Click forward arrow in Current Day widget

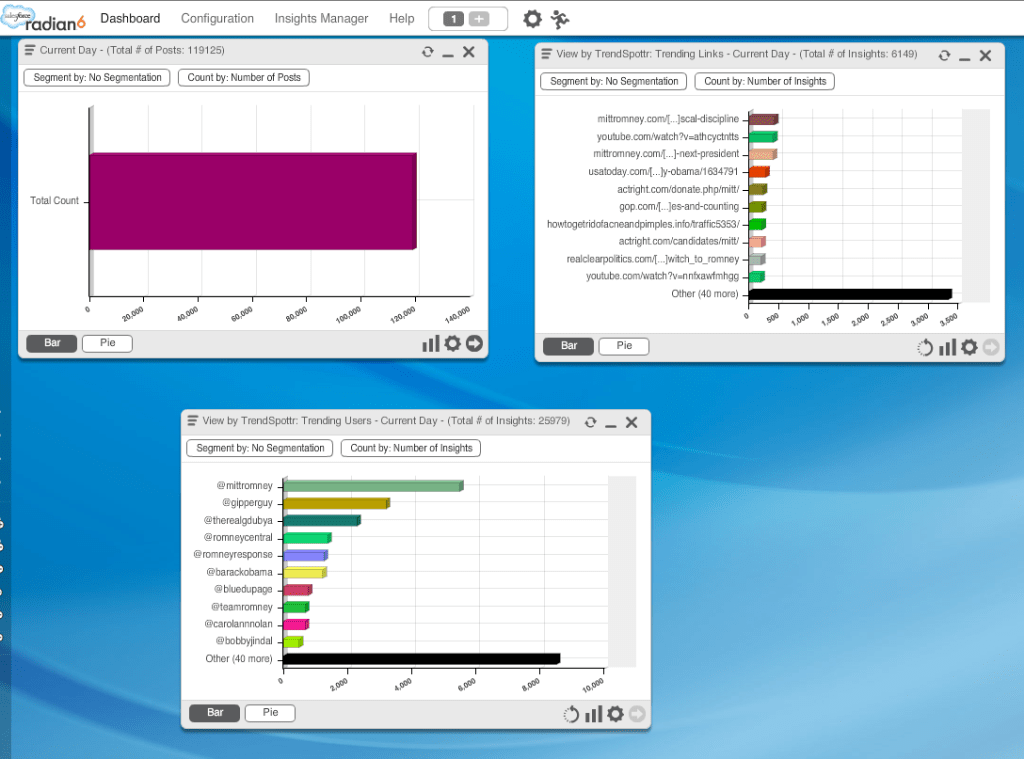click(x=474, y=343)
